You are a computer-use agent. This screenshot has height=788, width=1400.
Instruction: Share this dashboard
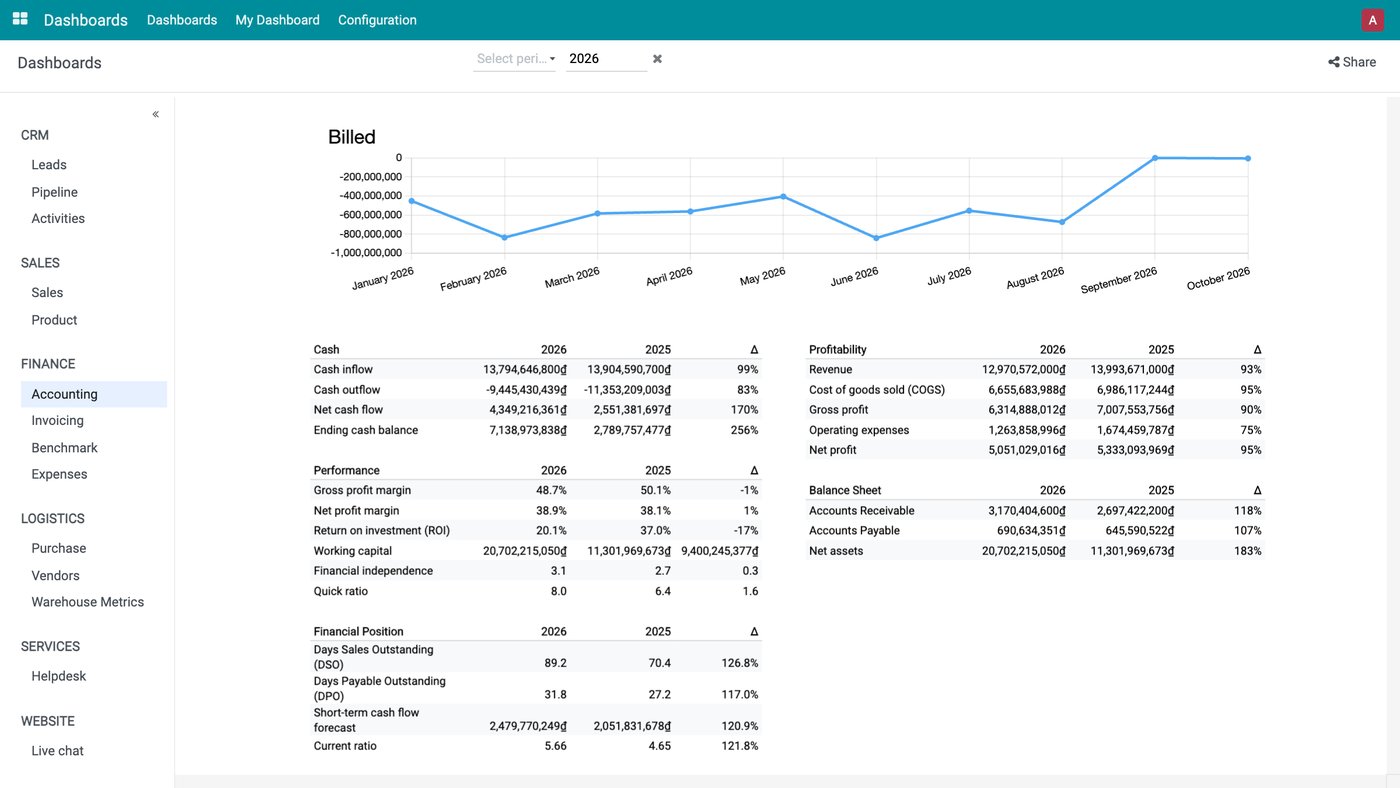[x=1352, y=62]
